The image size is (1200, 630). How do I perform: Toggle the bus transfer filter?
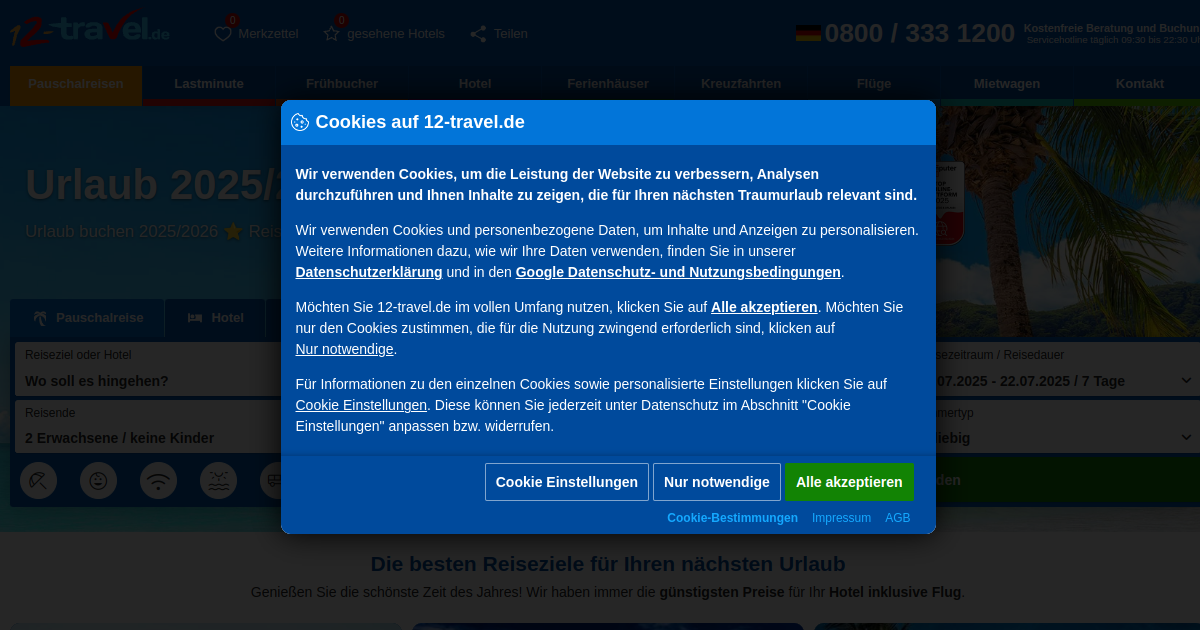[271, 481]
